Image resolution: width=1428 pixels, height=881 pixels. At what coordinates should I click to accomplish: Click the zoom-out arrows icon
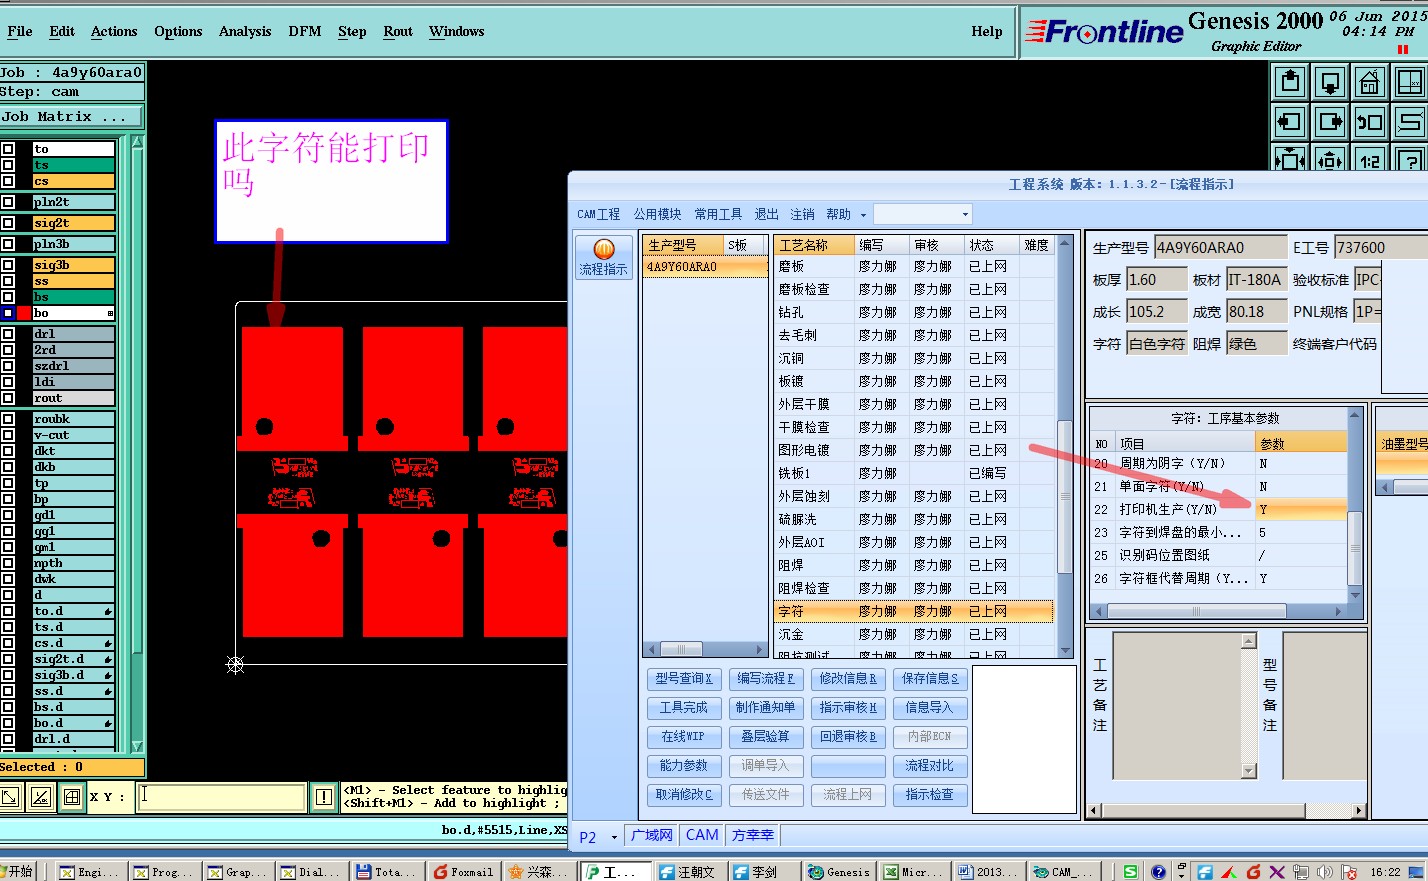point(1330,158)
